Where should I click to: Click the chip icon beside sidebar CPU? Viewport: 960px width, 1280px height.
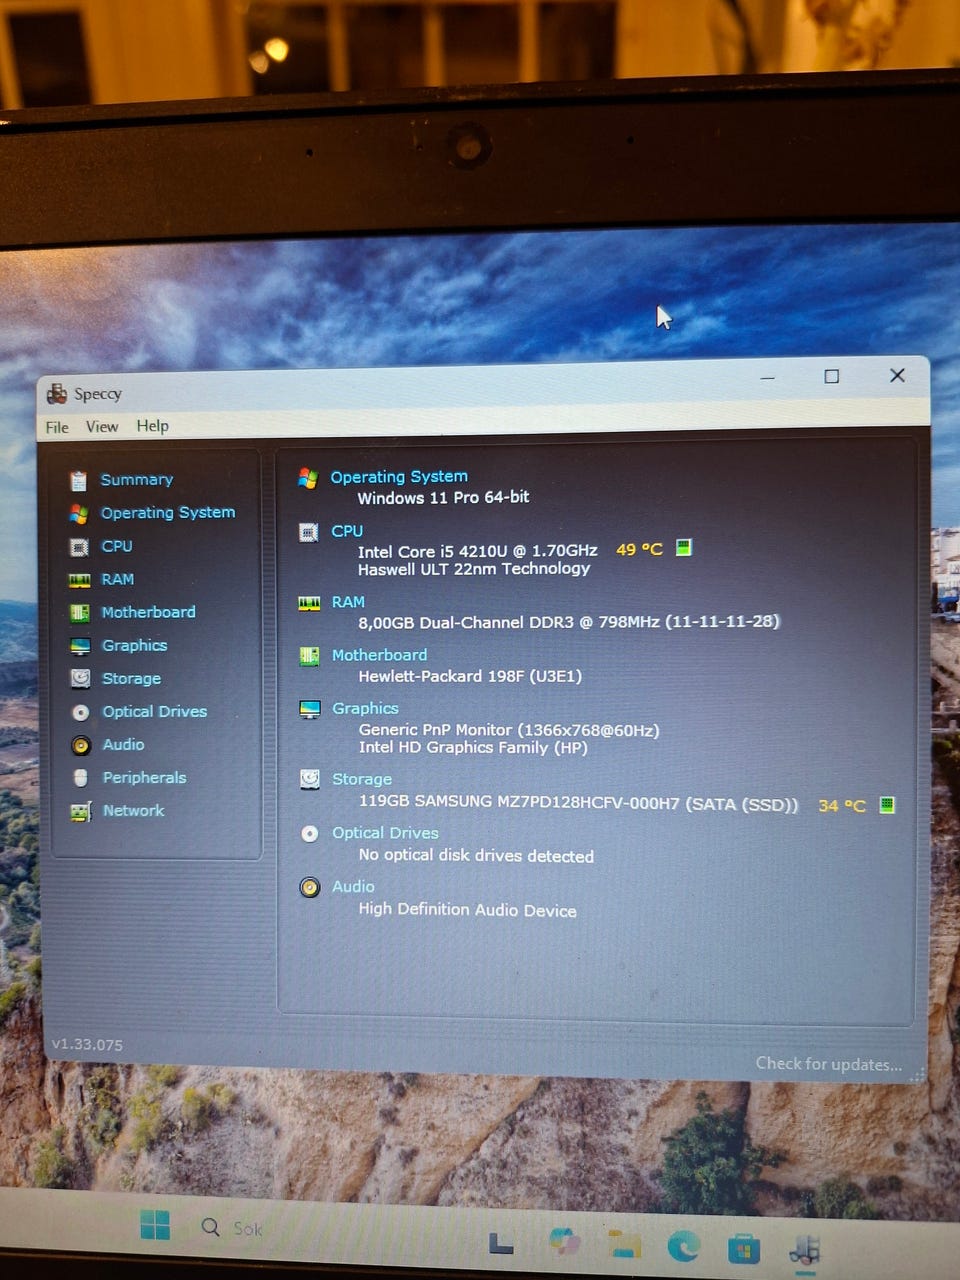pos(79,547)
